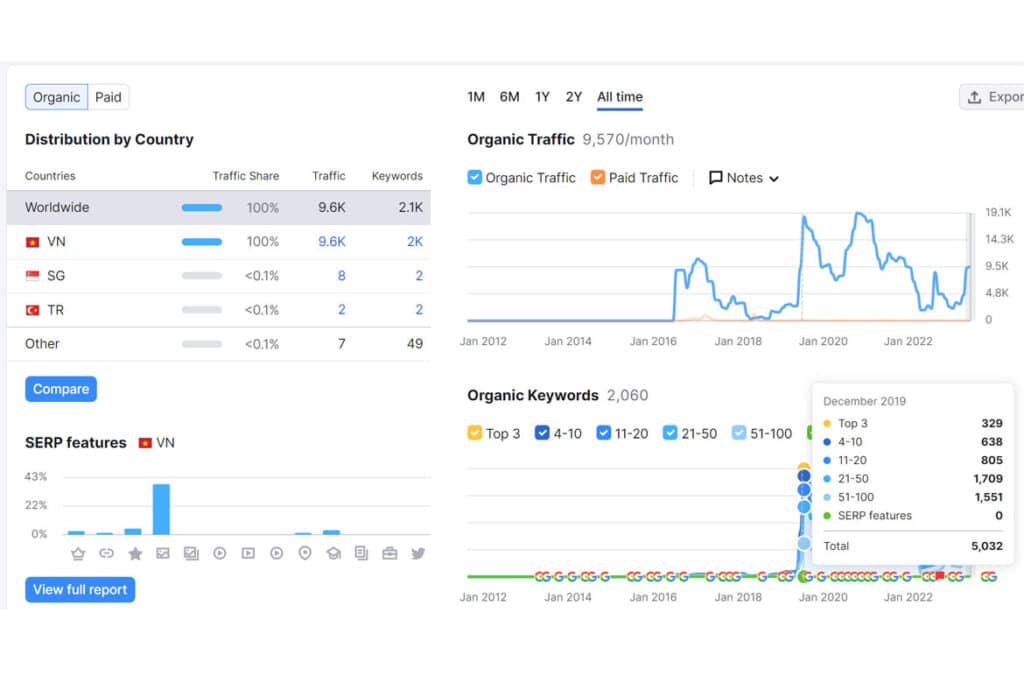The image size is (1024, 683).
Task: Click the Vietnam flag beside SERP features heading
Action: (x=145, y=443)
